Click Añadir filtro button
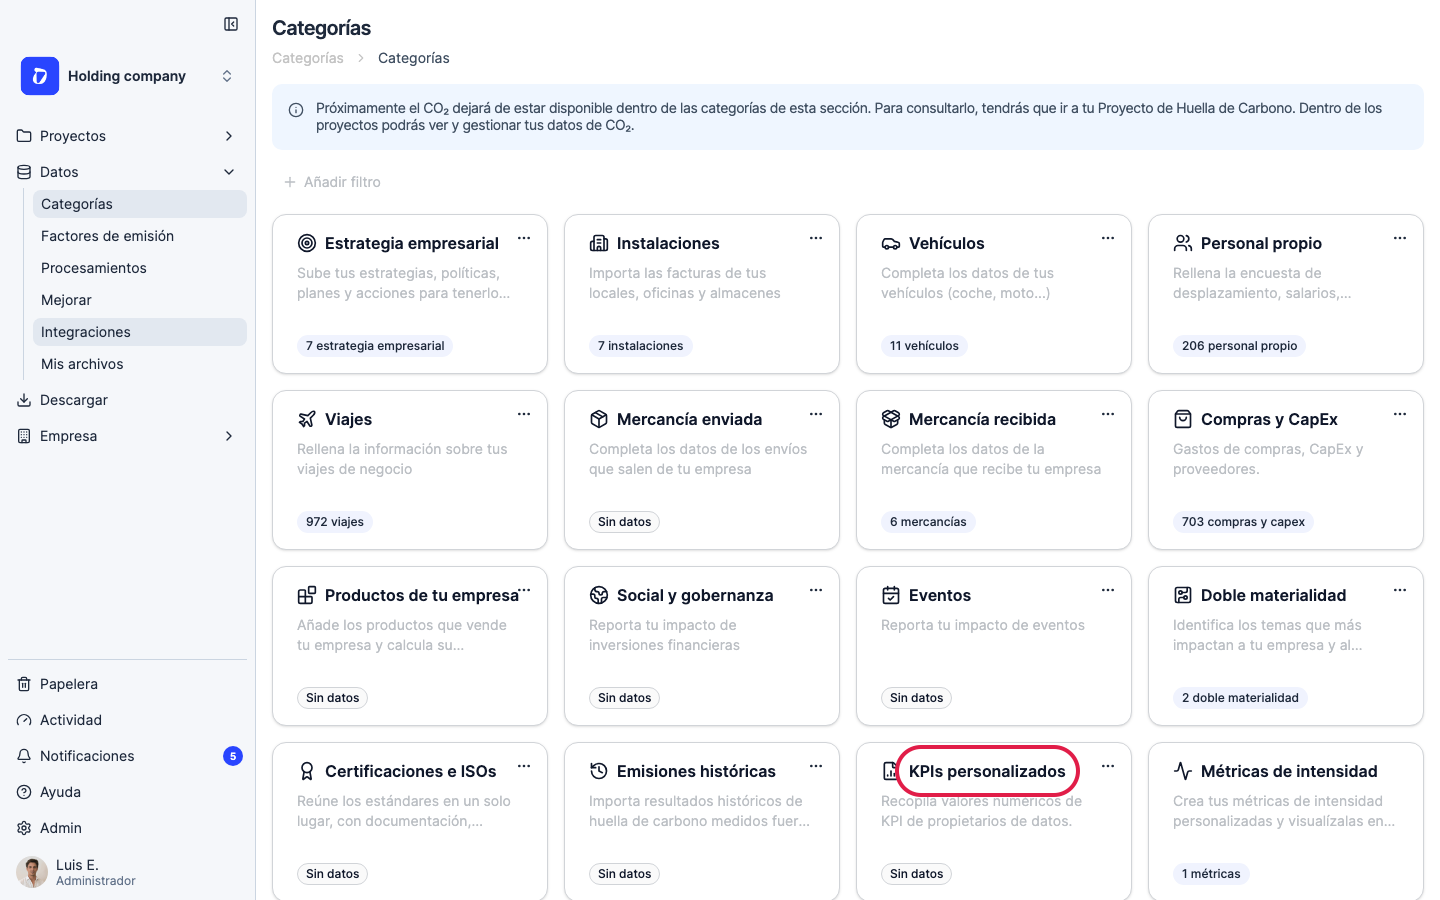 pyautogui.click(x=332, y=182)
